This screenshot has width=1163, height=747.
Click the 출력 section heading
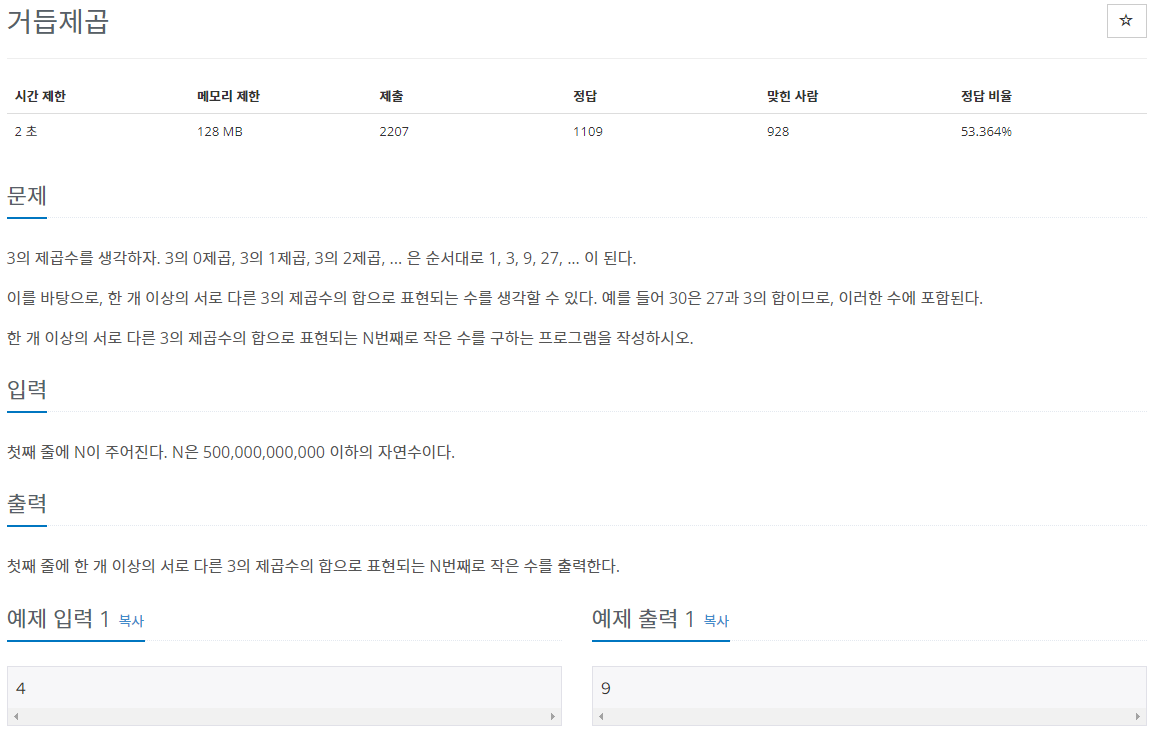tap(27, 504)
